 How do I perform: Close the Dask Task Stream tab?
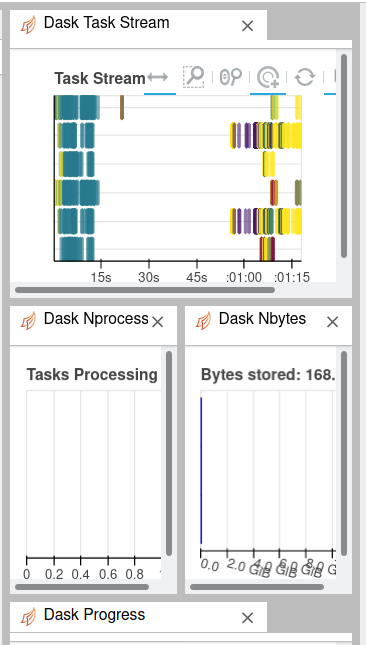tap(247, 26)
